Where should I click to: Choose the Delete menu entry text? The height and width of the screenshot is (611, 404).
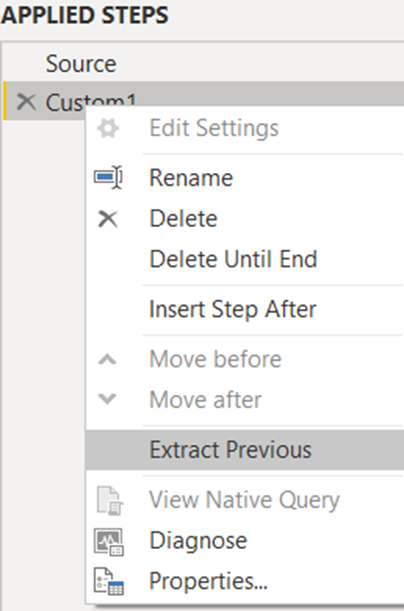(x=183, y=219)
